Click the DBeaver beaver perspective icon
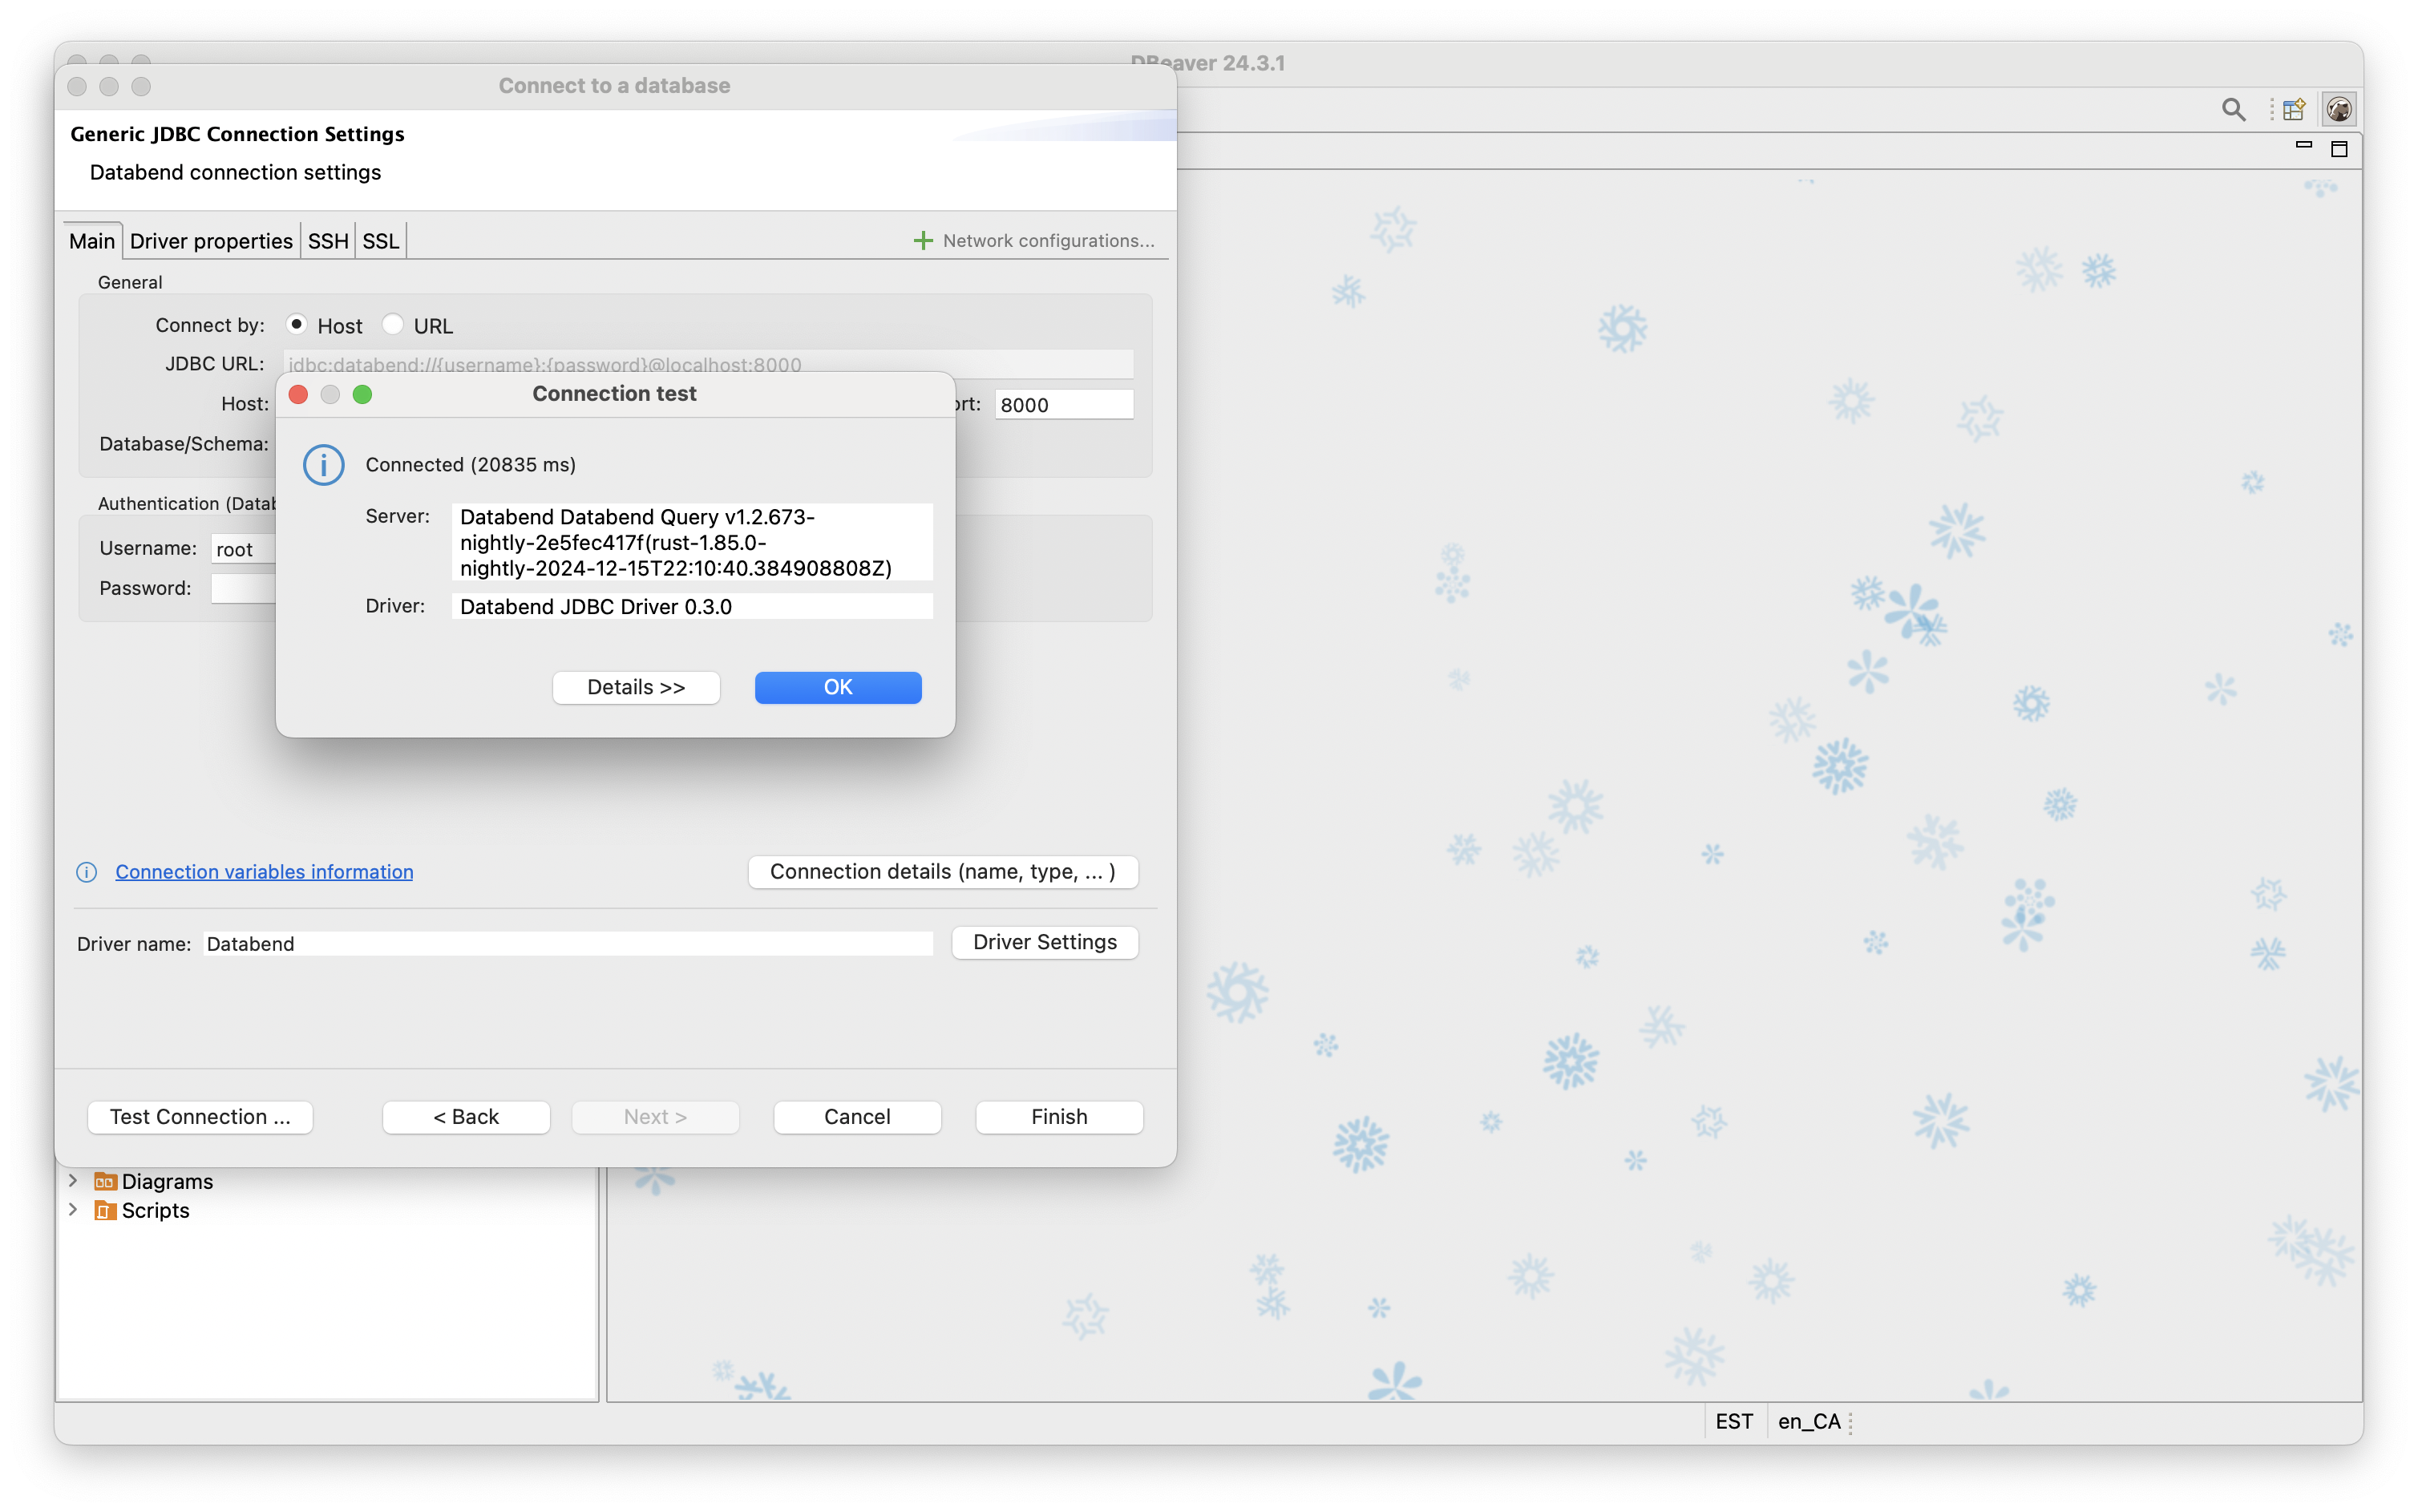 (x=2338, y=109)
